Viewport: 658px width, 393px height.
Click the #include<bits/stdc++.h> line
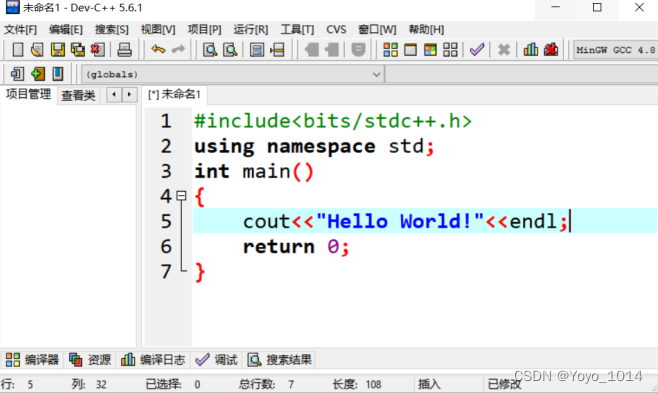(x=333, y=121)
